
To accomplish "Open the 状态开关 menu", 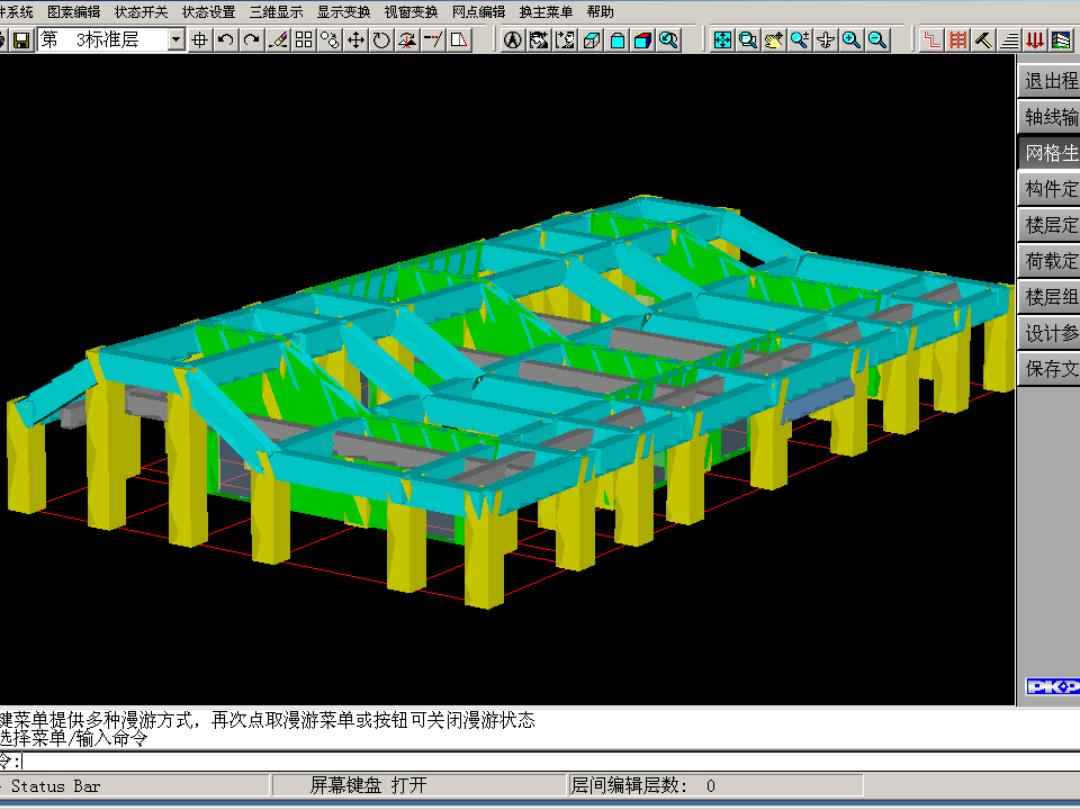I will [141, 12].
